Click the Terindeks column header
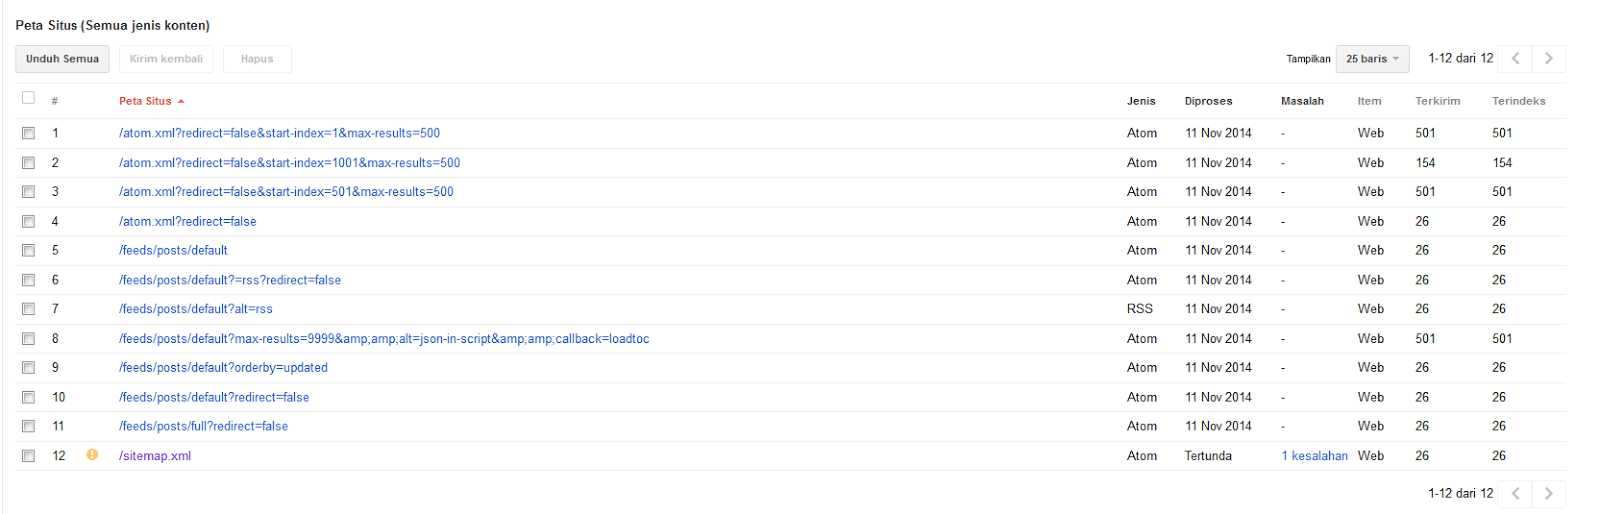1600x514 pixels. point(1518,101)
